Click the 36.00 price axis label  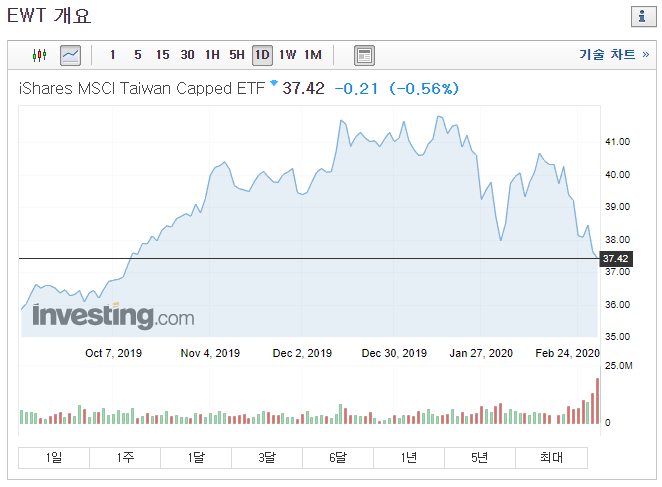tap(618, 305)
